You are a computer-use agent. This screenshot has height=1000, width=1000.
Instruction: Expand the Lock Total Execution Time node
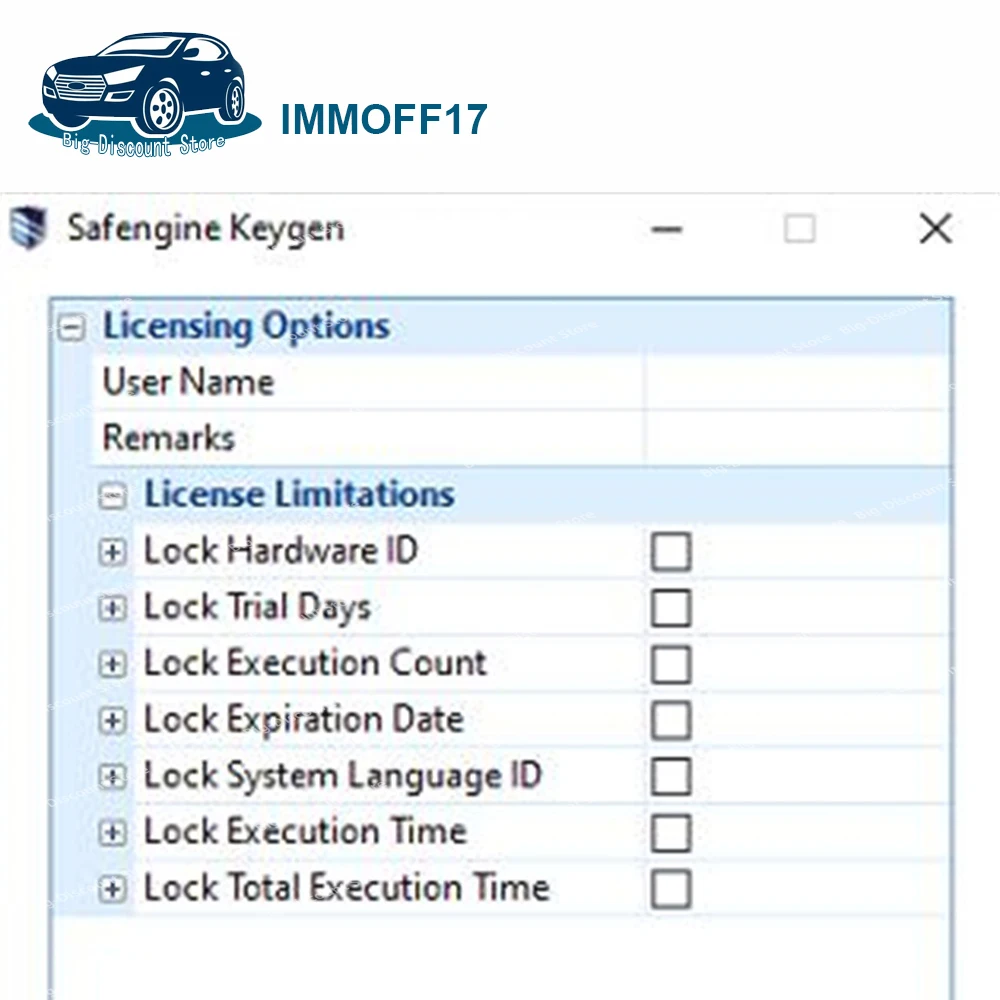[114, 888]
